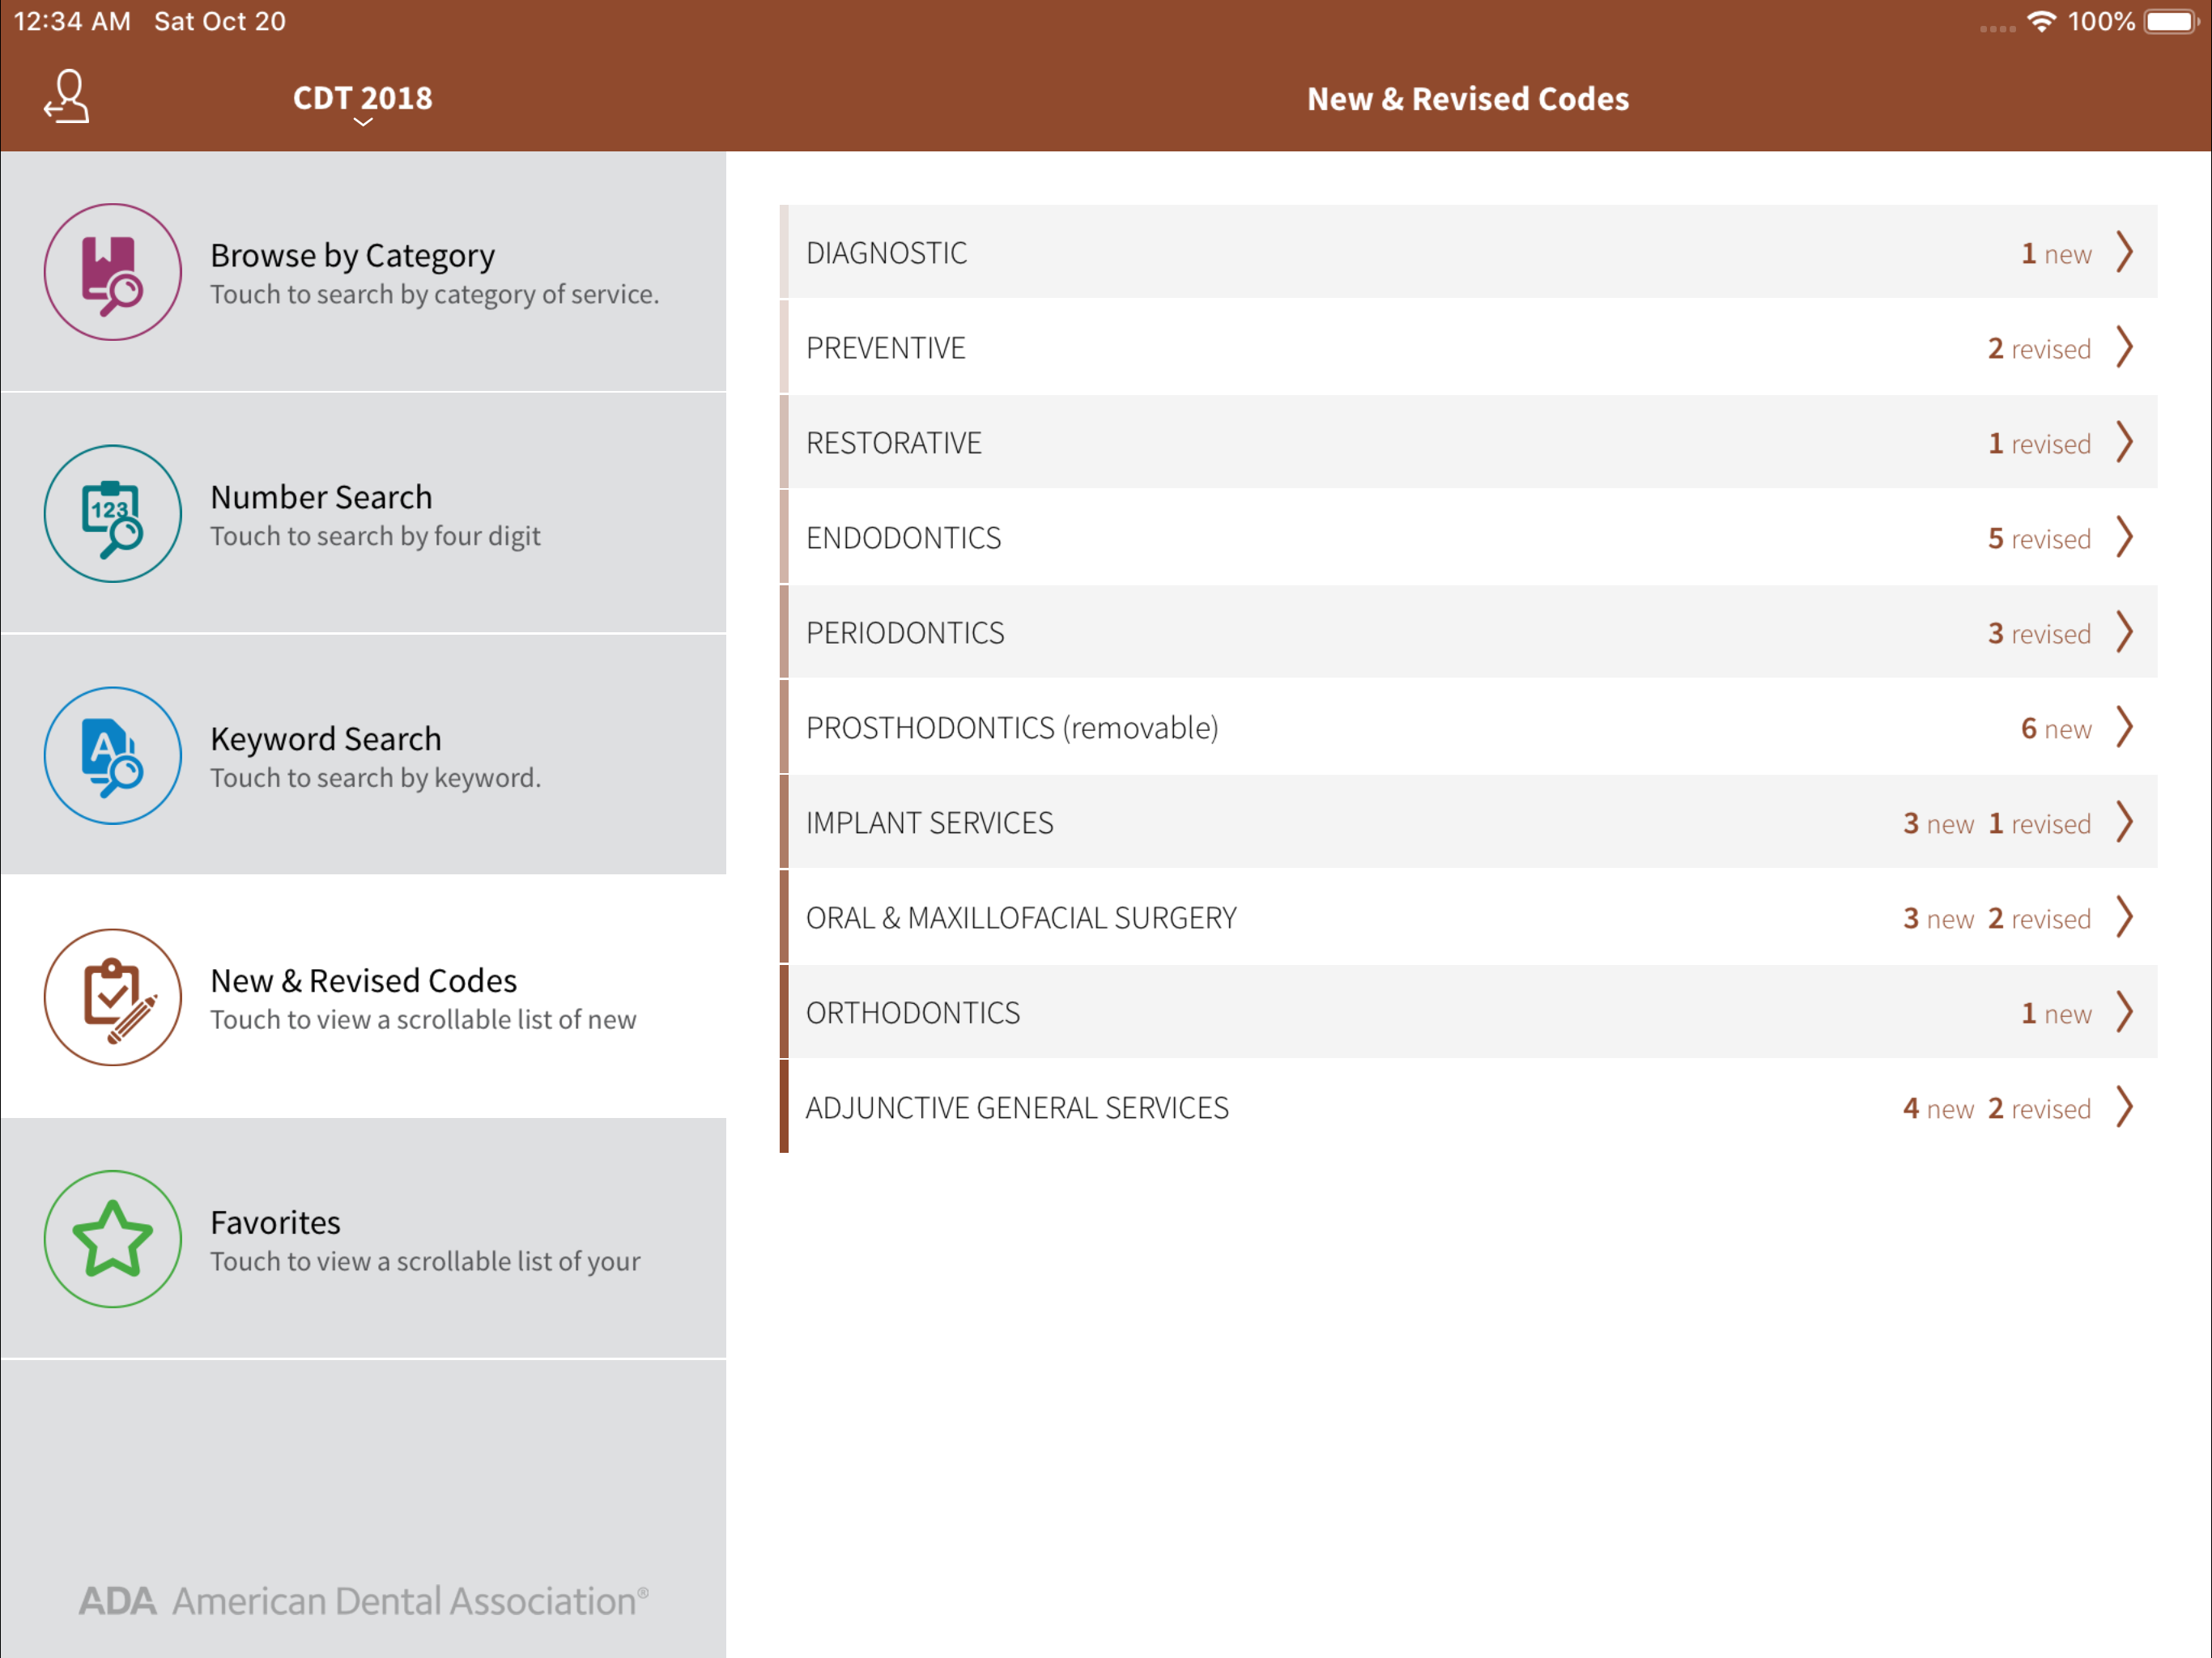The width and height of the screenshot is (2212, 1658).
Task: Expand the ORAL & MAXILLOFACIAL SURGERY chevron
Action: [x=2125, y=917]
